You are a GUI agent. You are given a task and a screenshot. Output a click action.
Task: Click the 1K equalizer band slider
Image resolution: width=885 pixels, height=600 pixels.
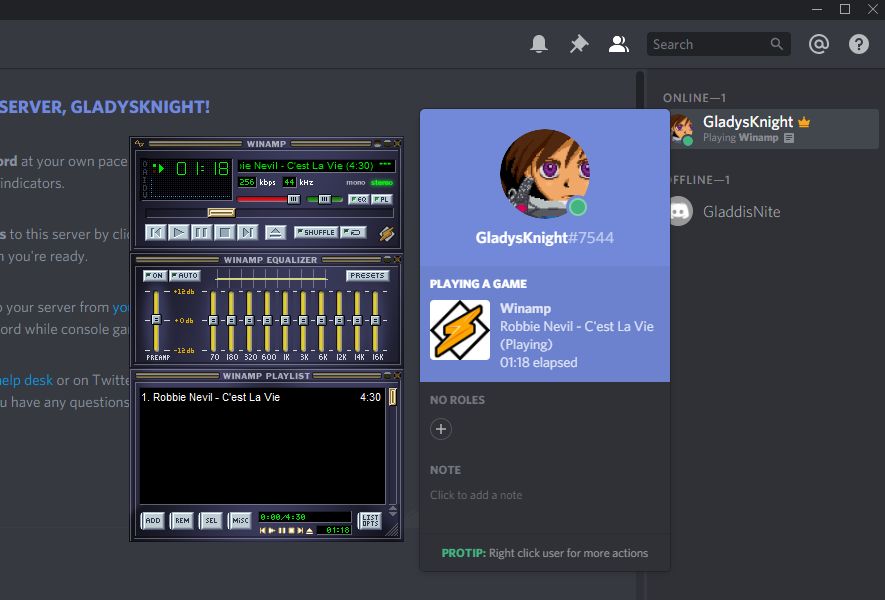(x=286, y=321)
